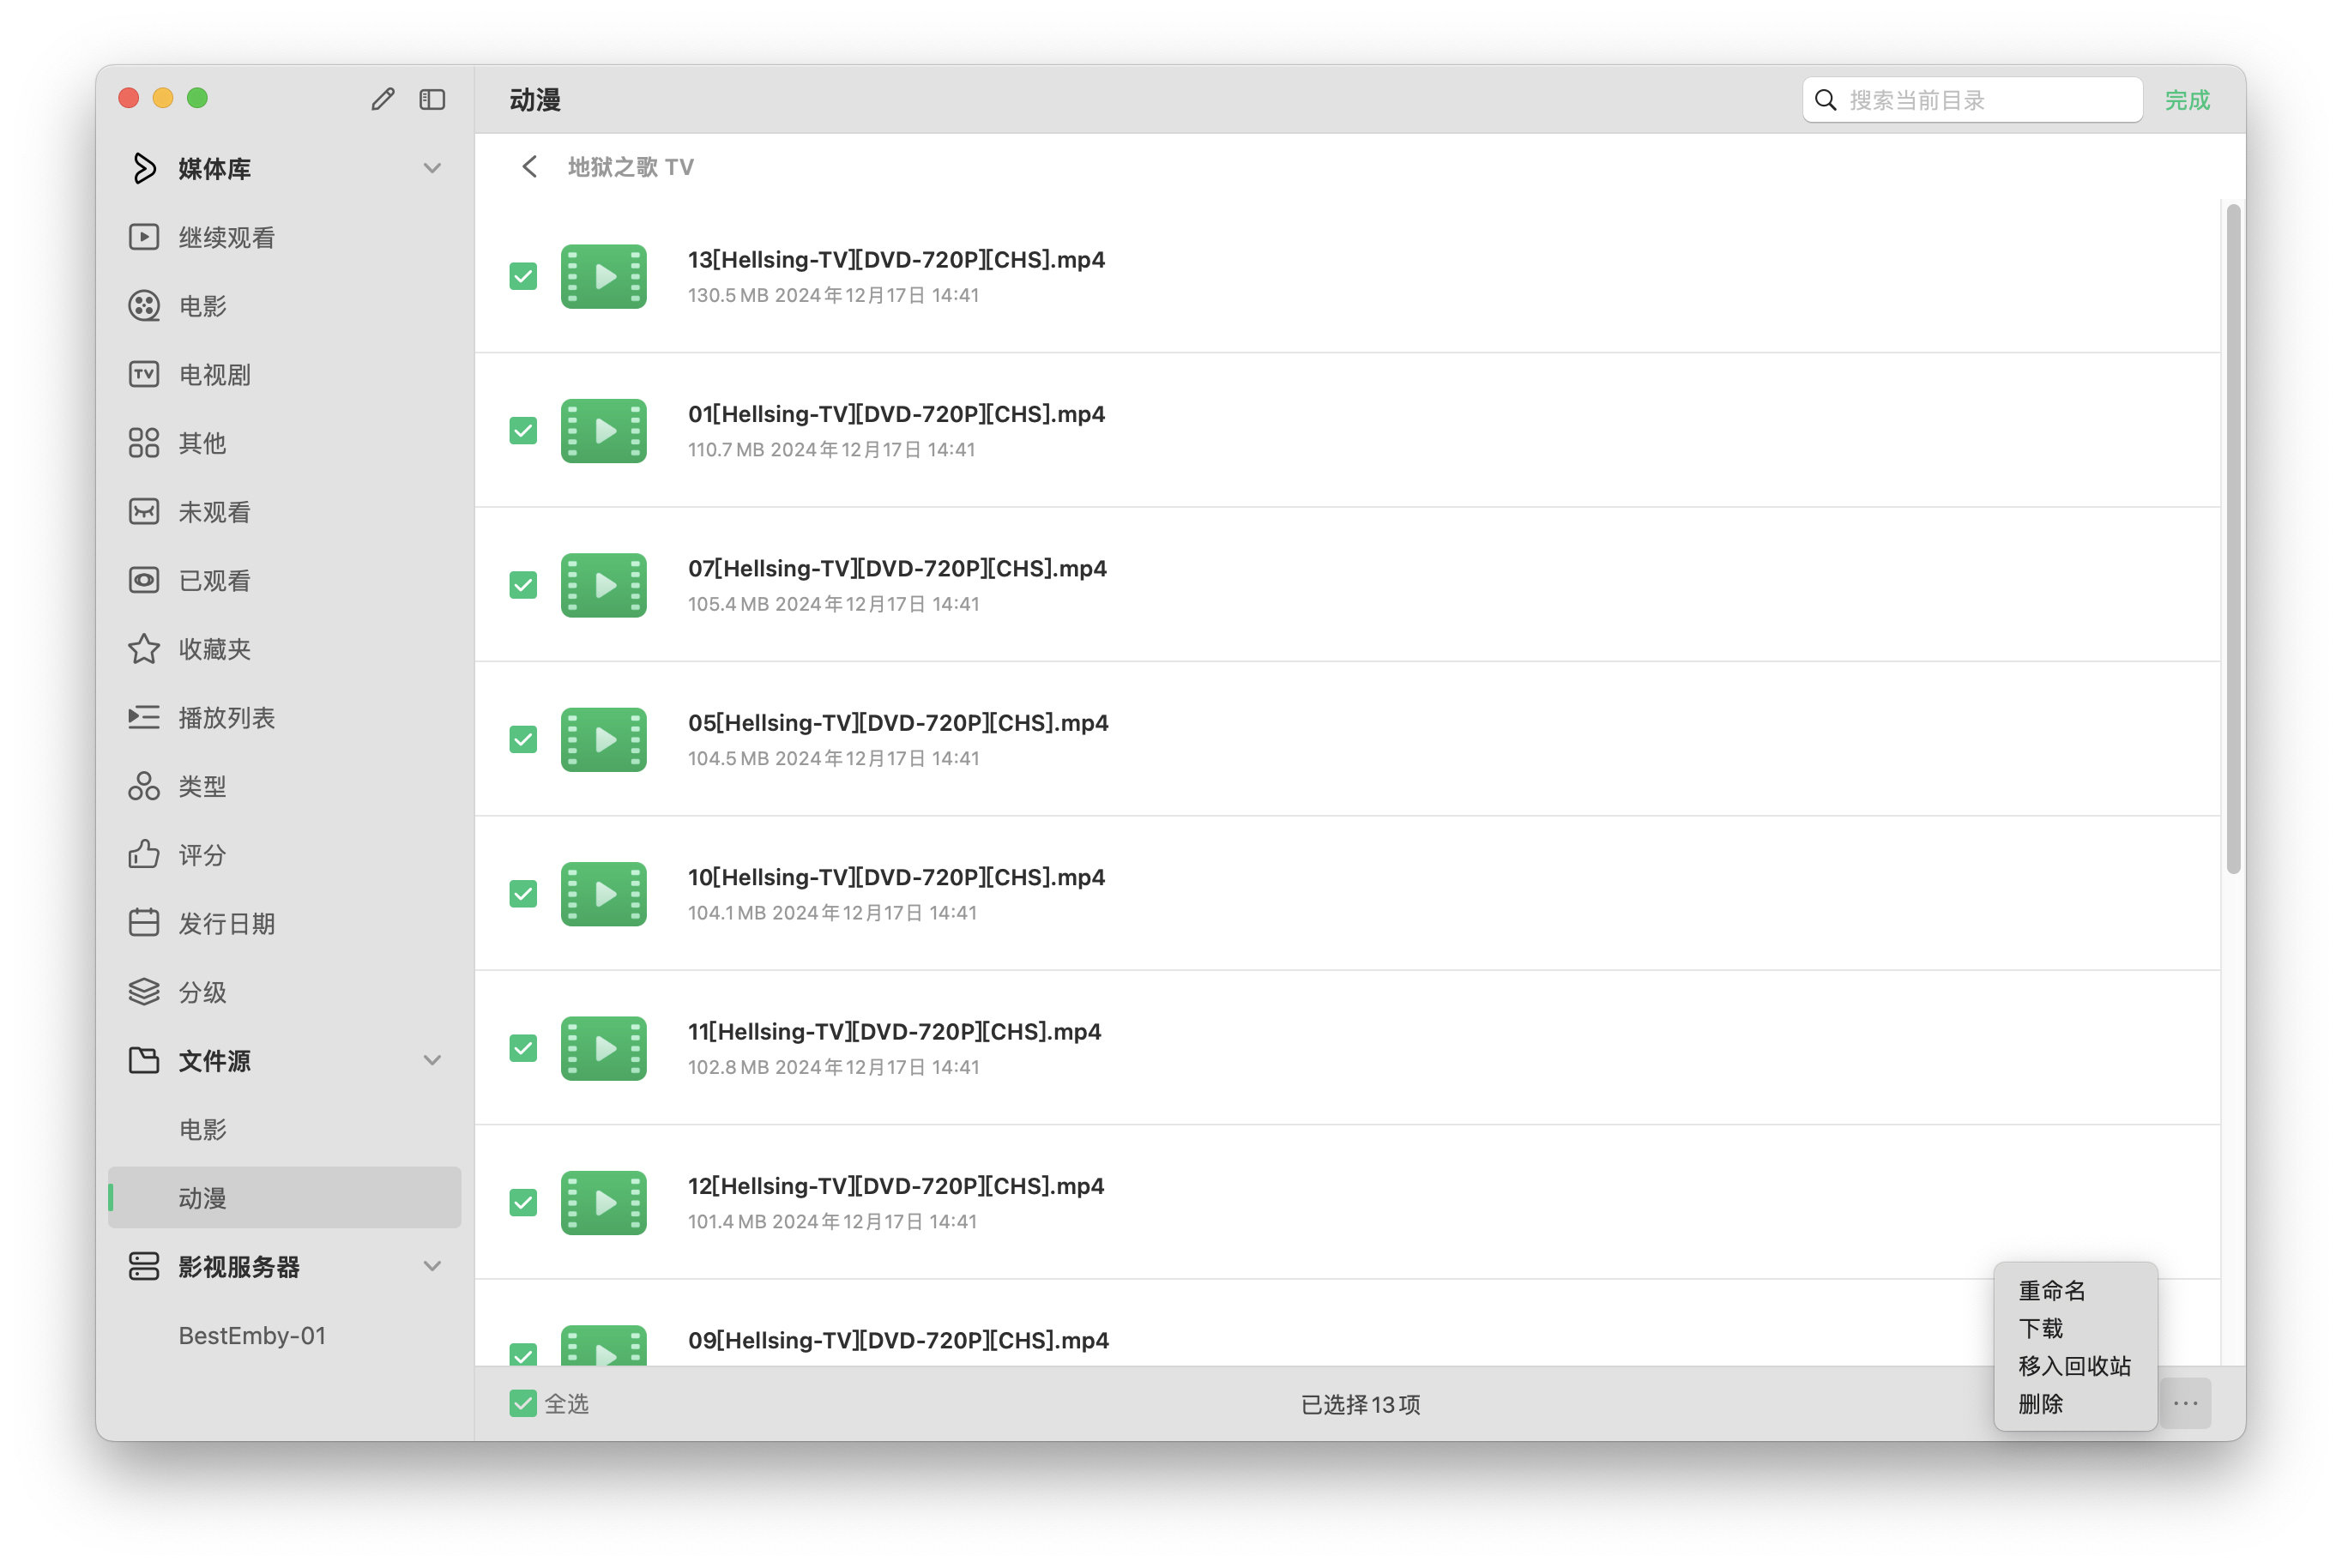Click filename 11[Hellsing-TV][DVD-720P][CHS].mp4
Image resolution: width=2342 pixels, height=1568 pixels.
895,1032
